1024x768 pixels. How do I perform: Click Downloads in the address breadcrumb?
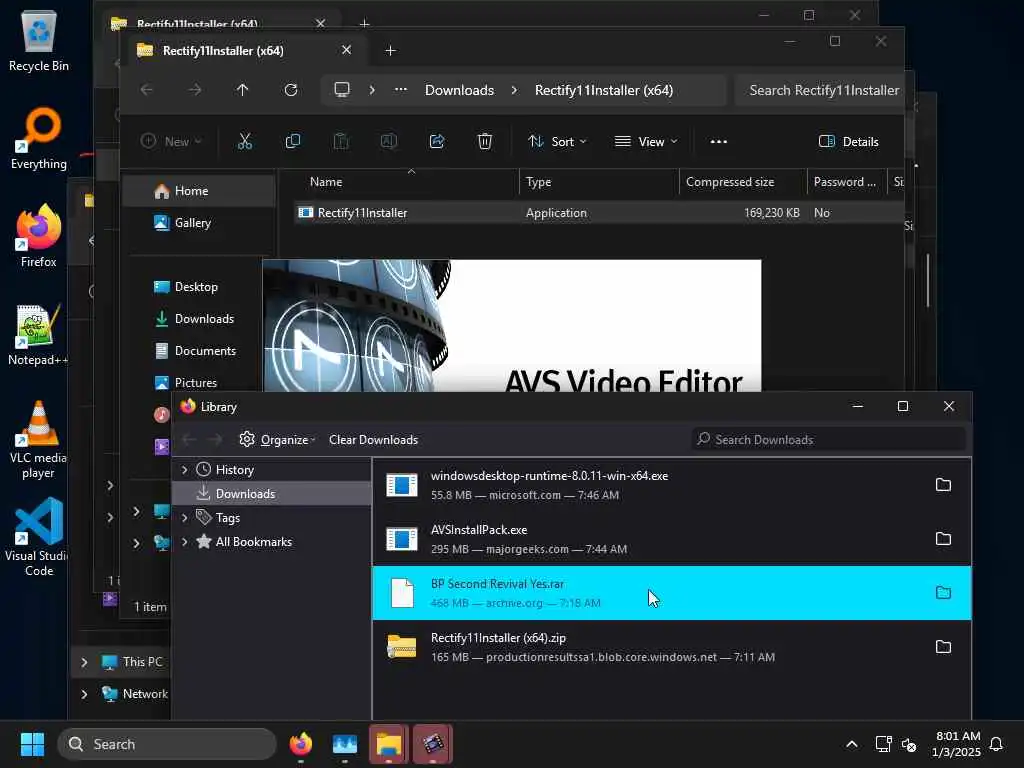[459, 90]
